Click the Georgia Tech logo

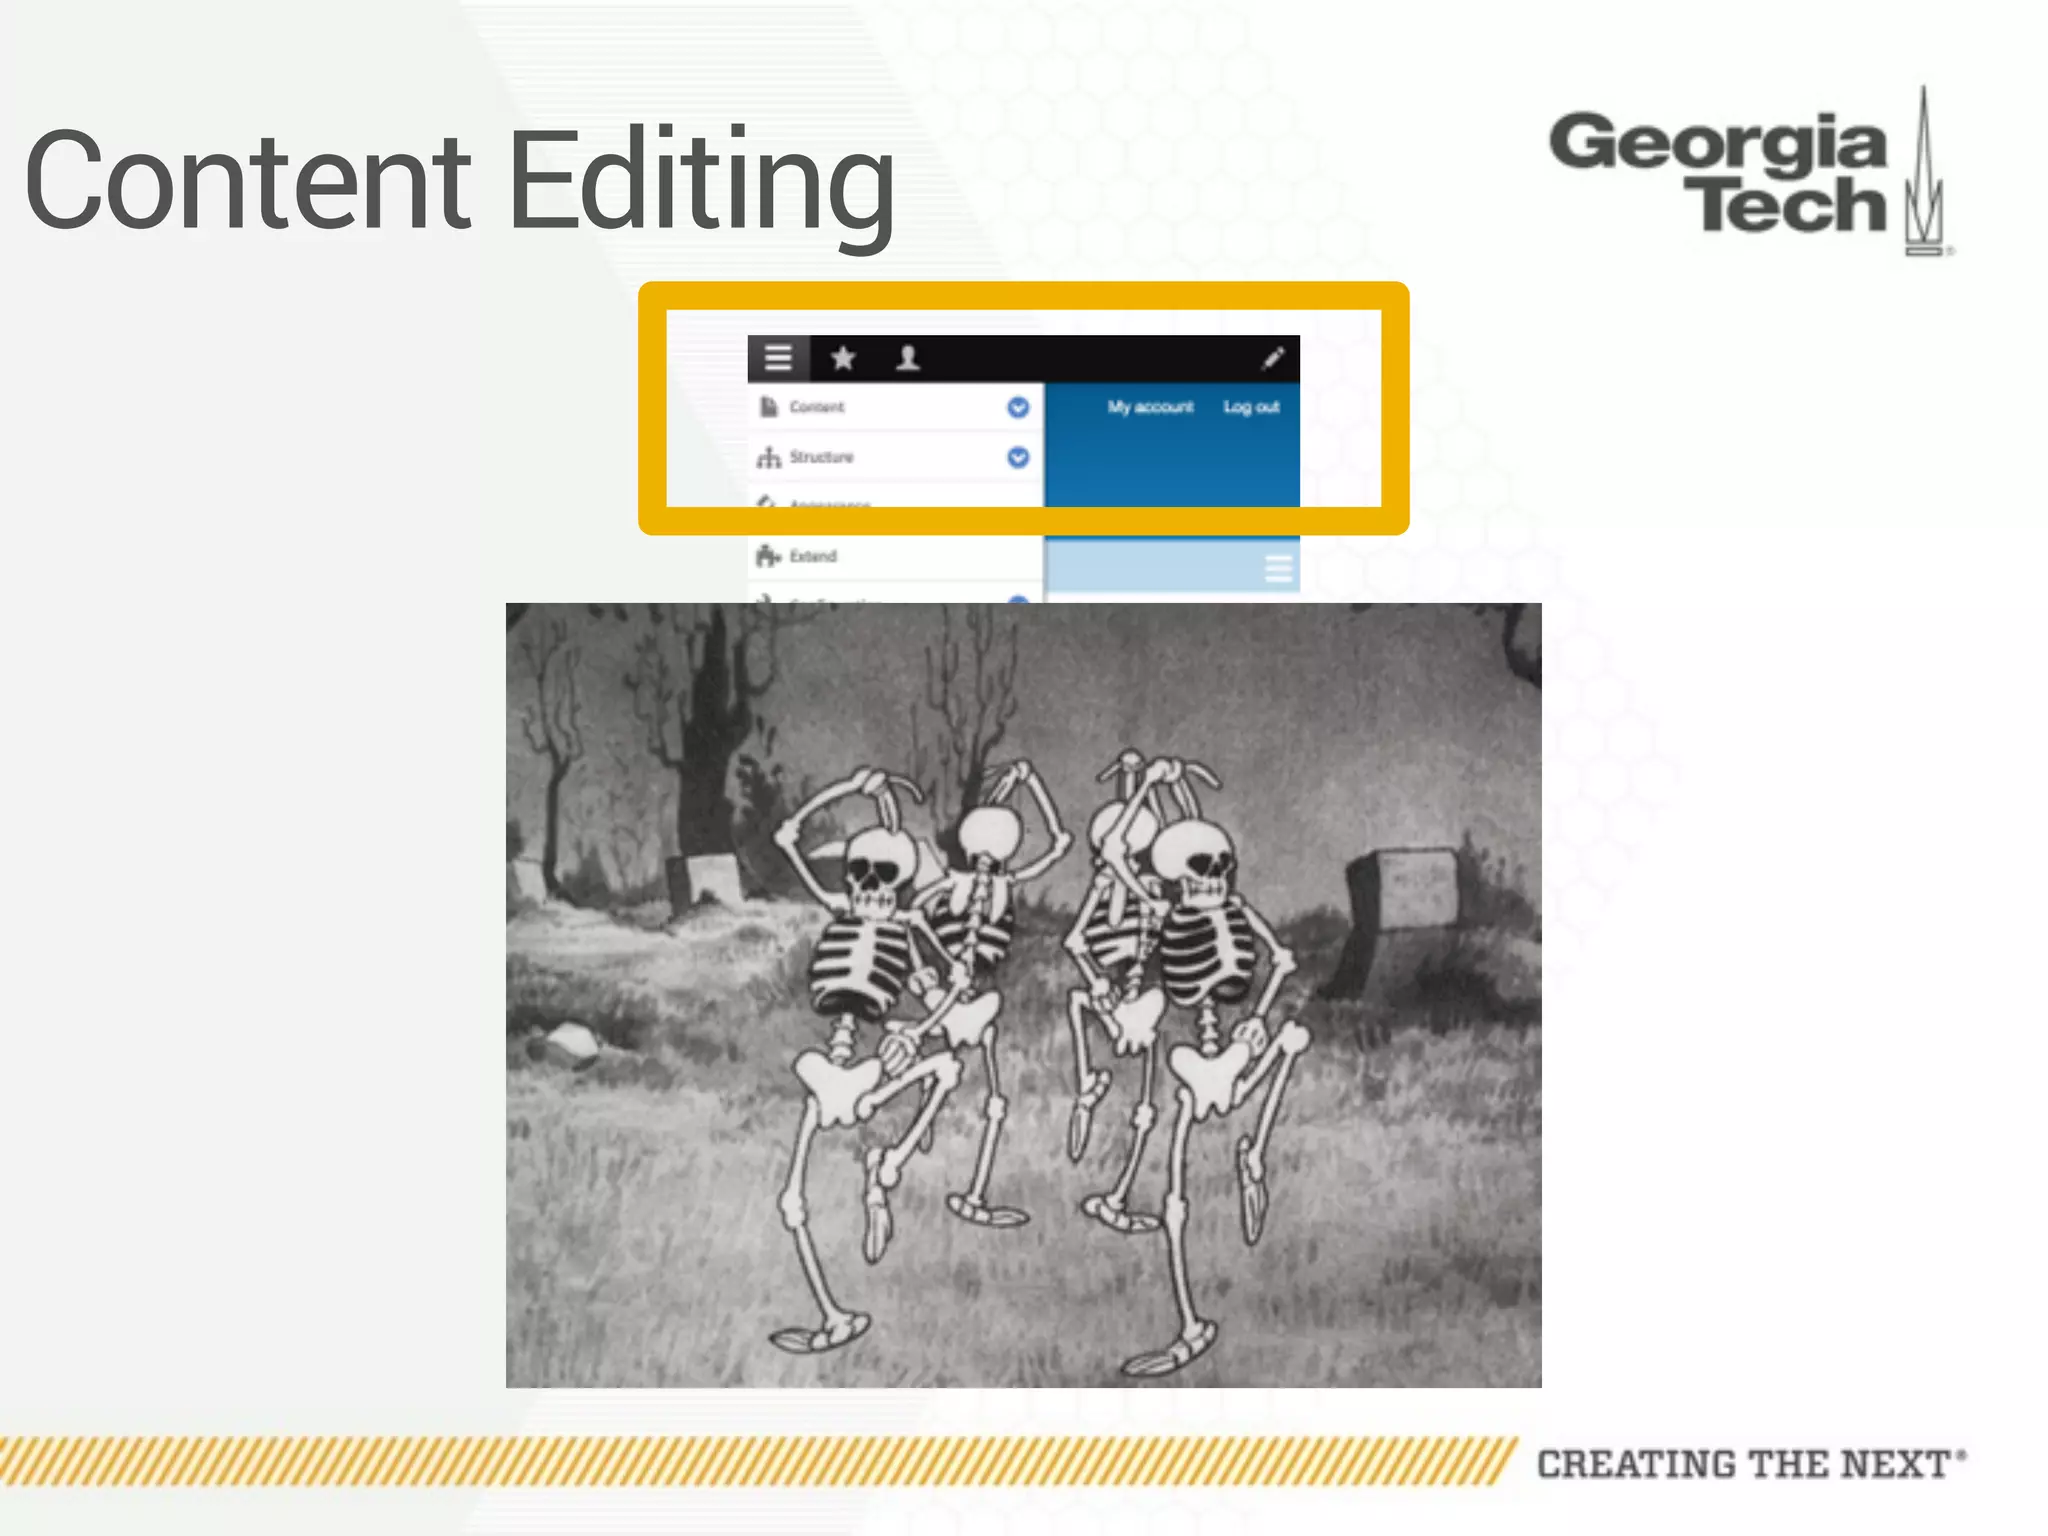[x=1750, y=172]
